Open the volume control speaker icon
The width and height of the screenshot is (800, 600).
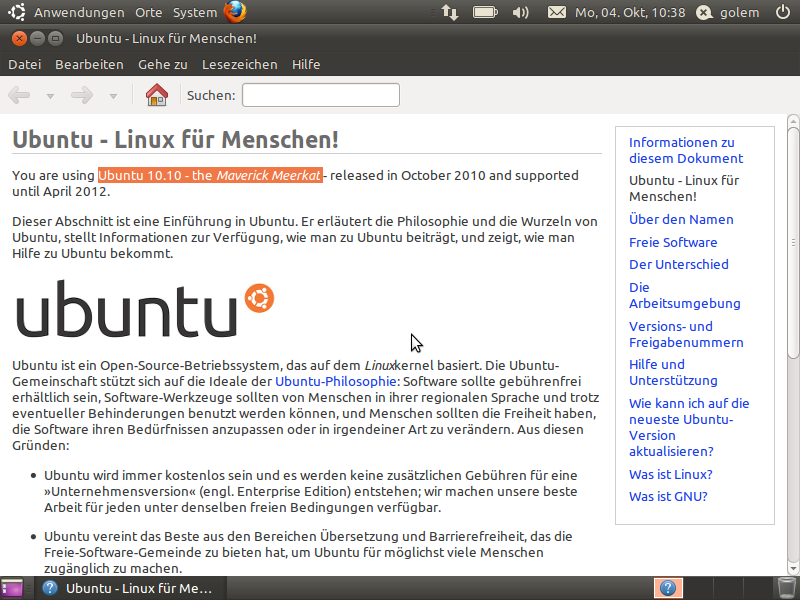520,12
